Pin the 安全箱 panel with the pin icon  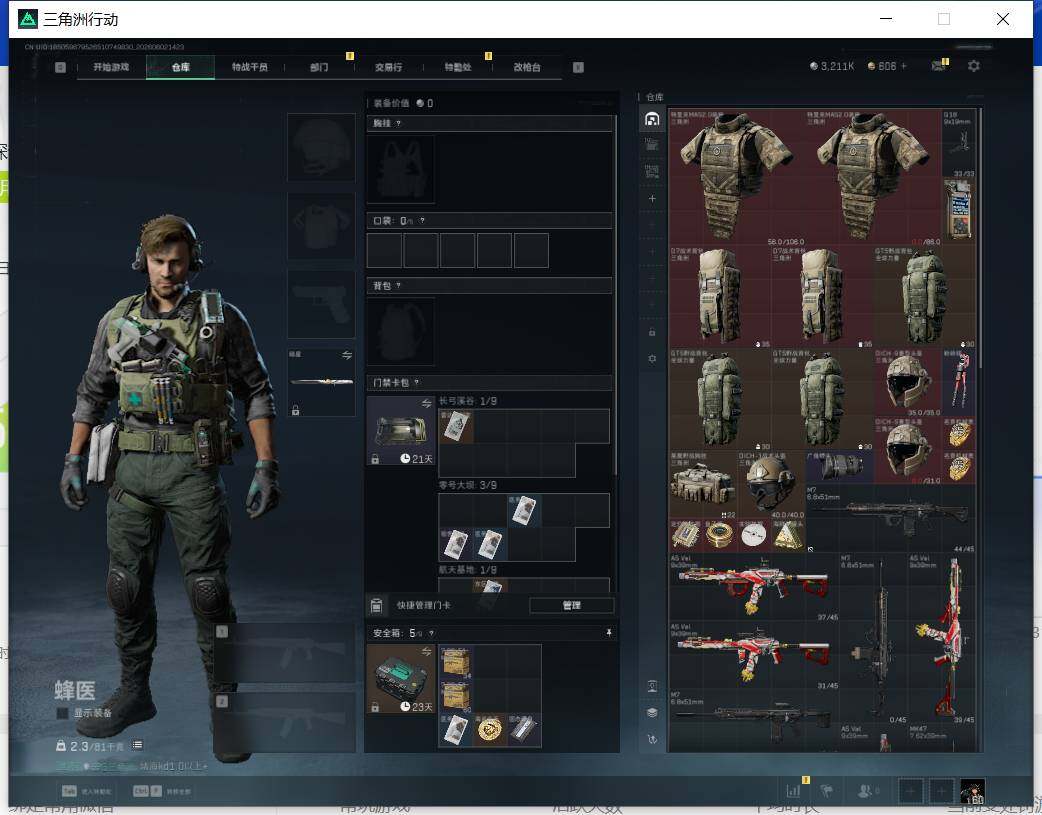tap(608, 633)
